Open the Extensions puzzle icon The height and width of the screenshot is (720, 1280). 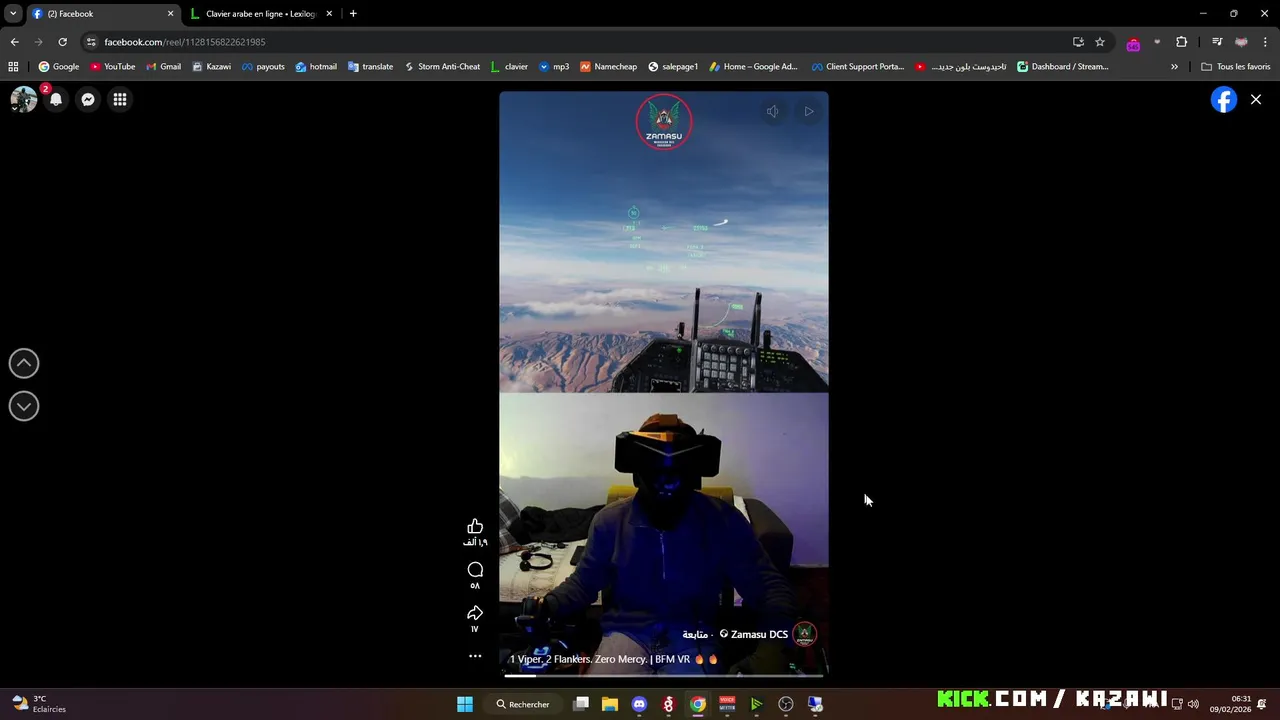[x=1182, y=42]
